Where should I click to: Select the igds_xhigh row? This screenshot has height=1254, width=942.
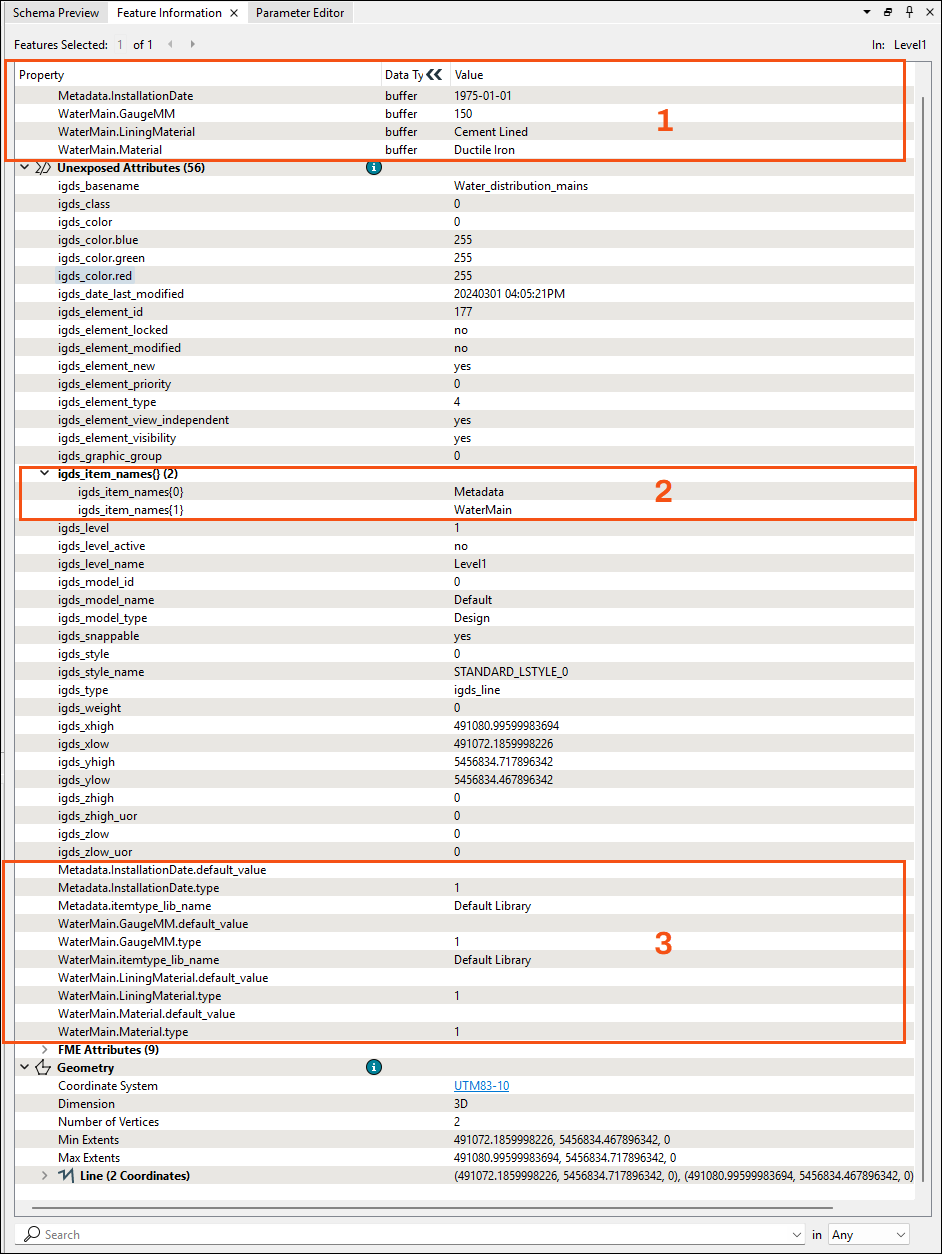point(464,726)
